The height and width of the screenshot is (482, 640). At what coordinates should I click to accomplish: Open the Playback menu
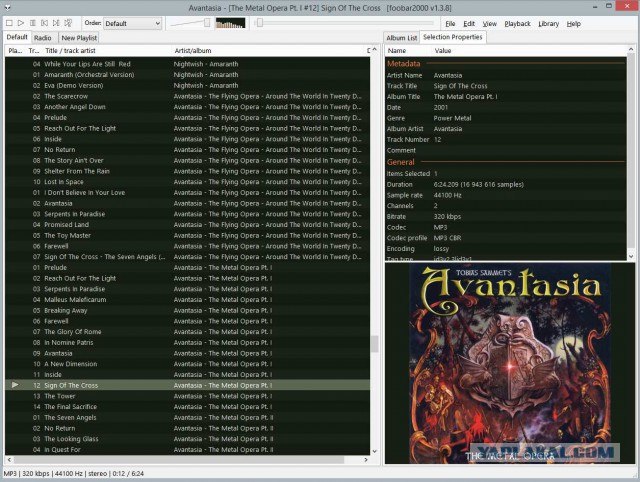[517, 24]
